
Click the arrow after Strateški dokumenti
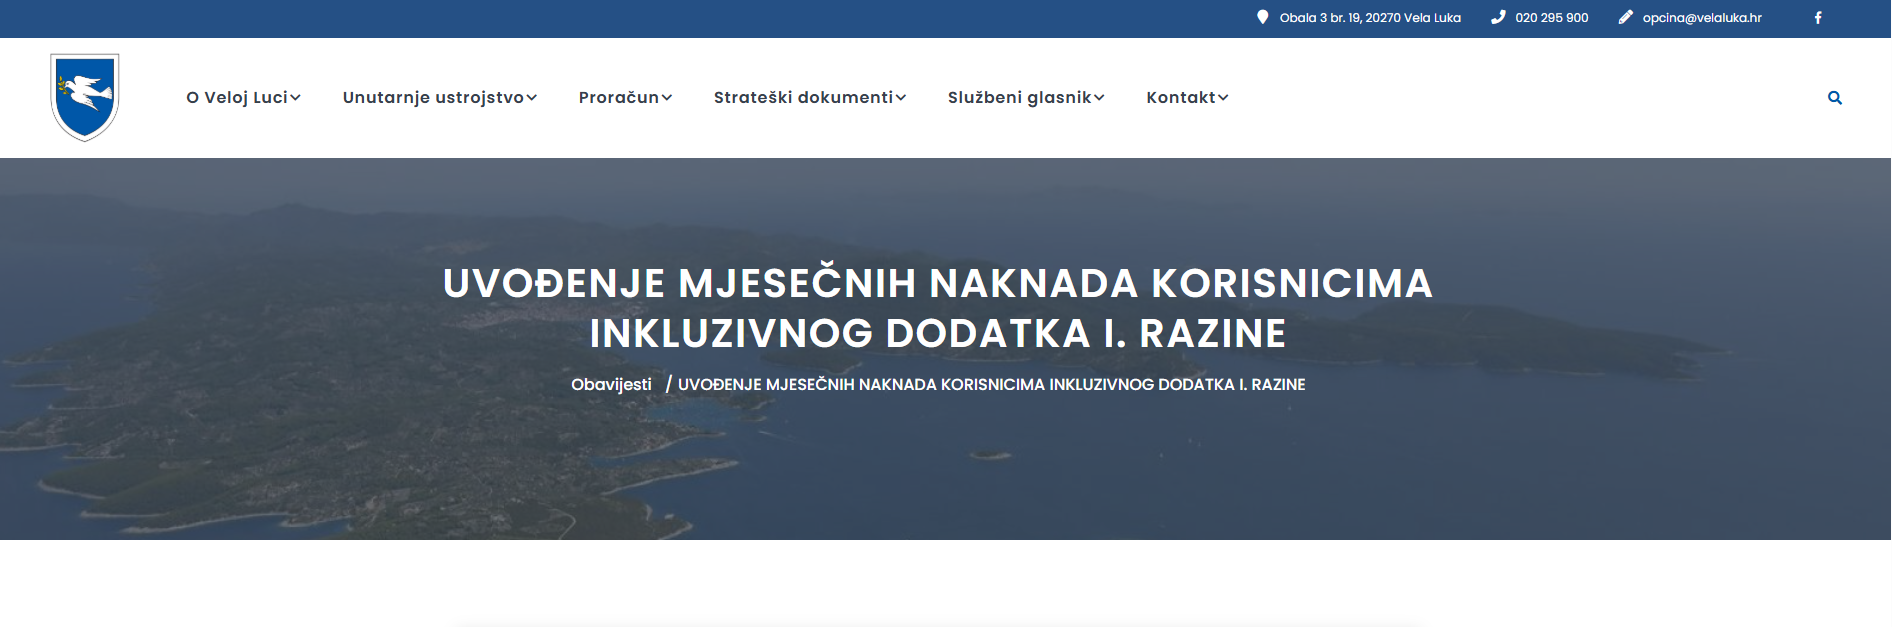pos(901,98)
